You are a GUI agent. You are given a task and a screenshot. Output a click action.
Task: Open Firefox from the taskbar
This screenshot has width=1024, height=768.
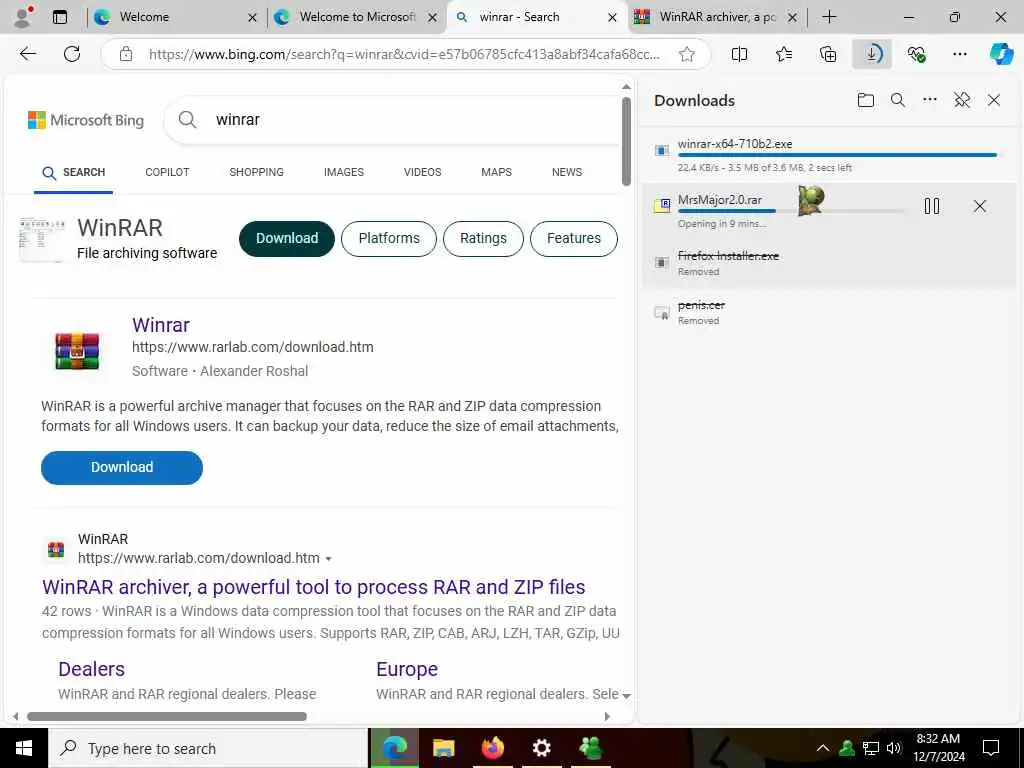pyautogui.click(x=493, y=748)
